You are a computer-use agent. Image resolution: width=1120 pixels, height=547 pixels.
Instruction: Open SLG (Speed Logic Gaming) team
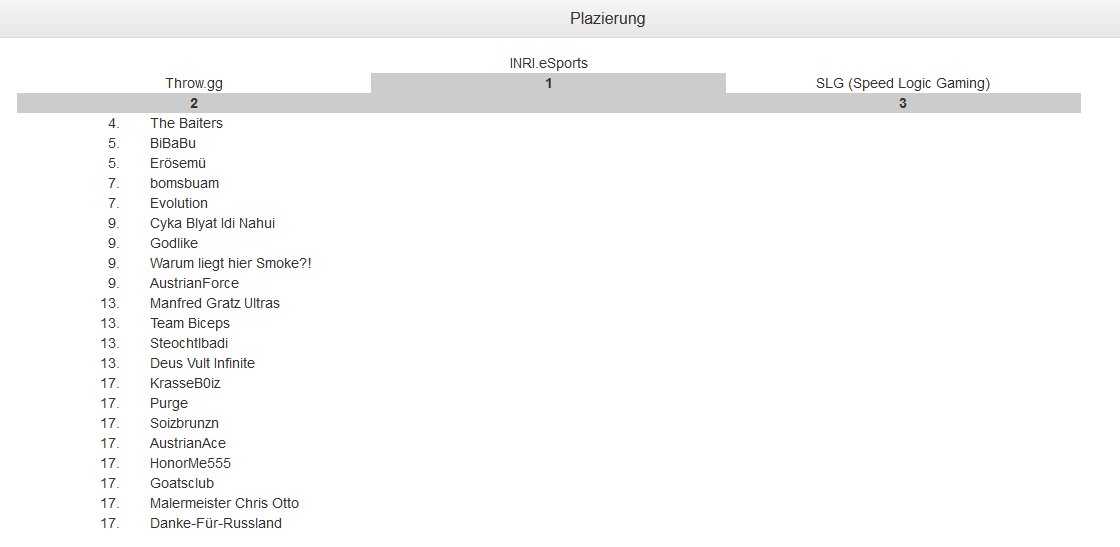coord(902,83)
